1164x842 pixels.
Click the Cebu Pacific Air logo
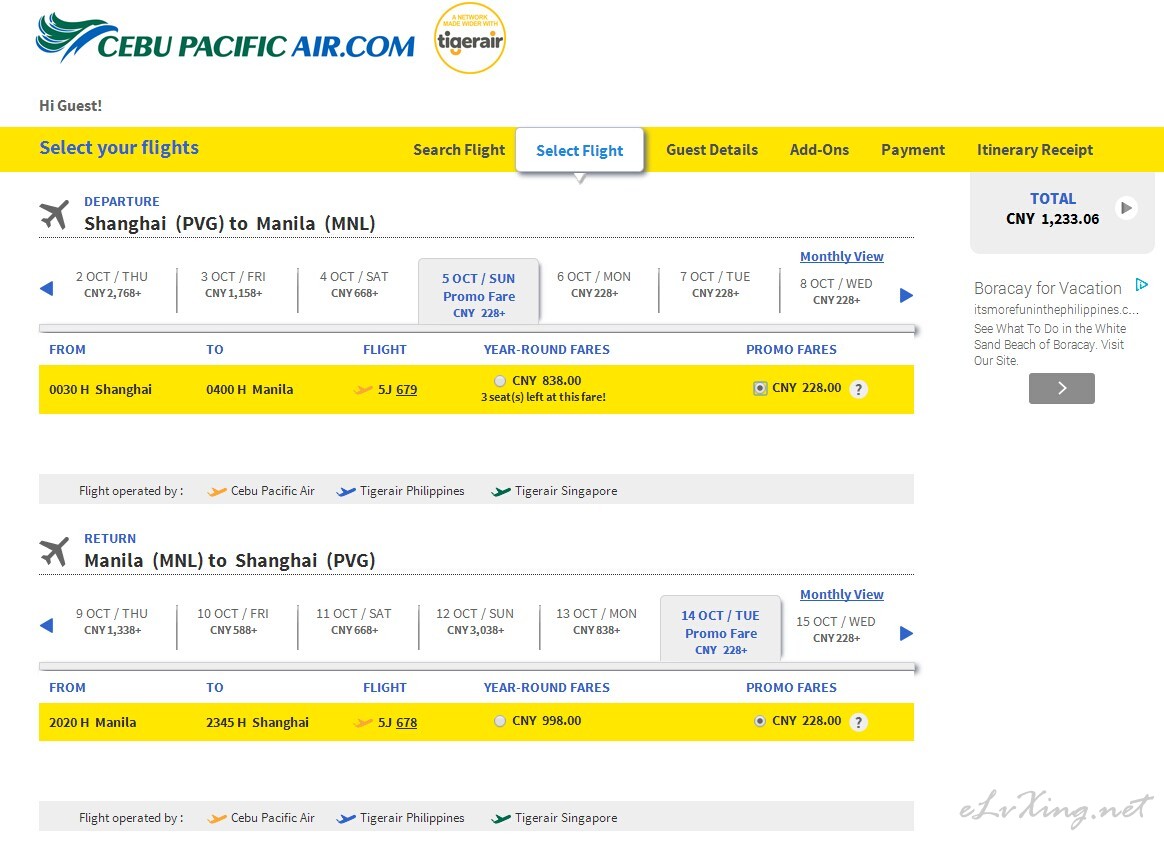(225, 38)
